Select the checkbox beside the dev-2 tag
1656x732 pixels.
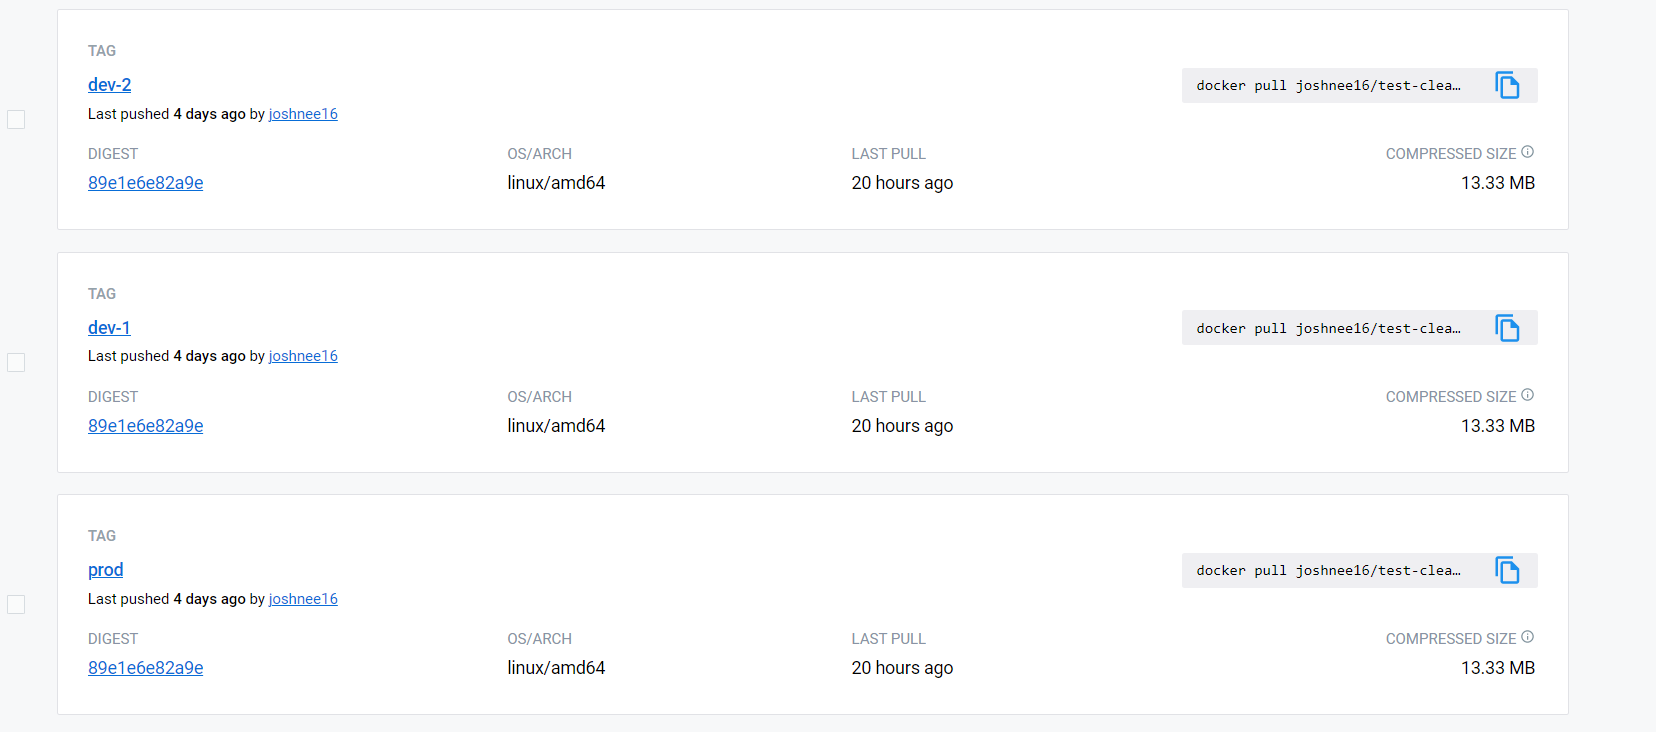(16, 119)
